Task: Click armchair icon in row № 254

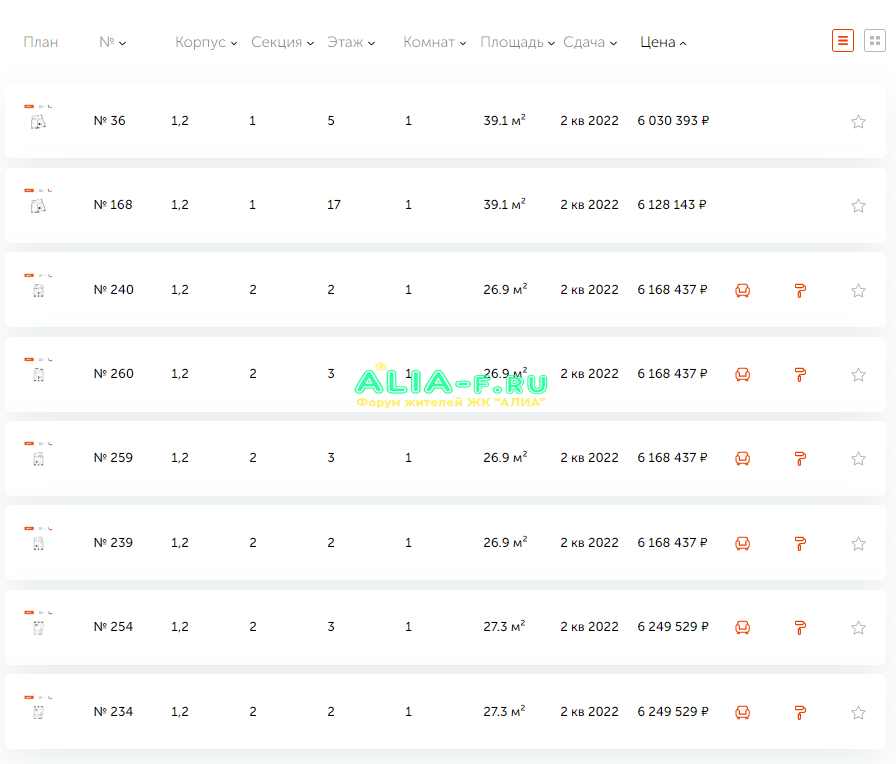Action: click(742, 627)
